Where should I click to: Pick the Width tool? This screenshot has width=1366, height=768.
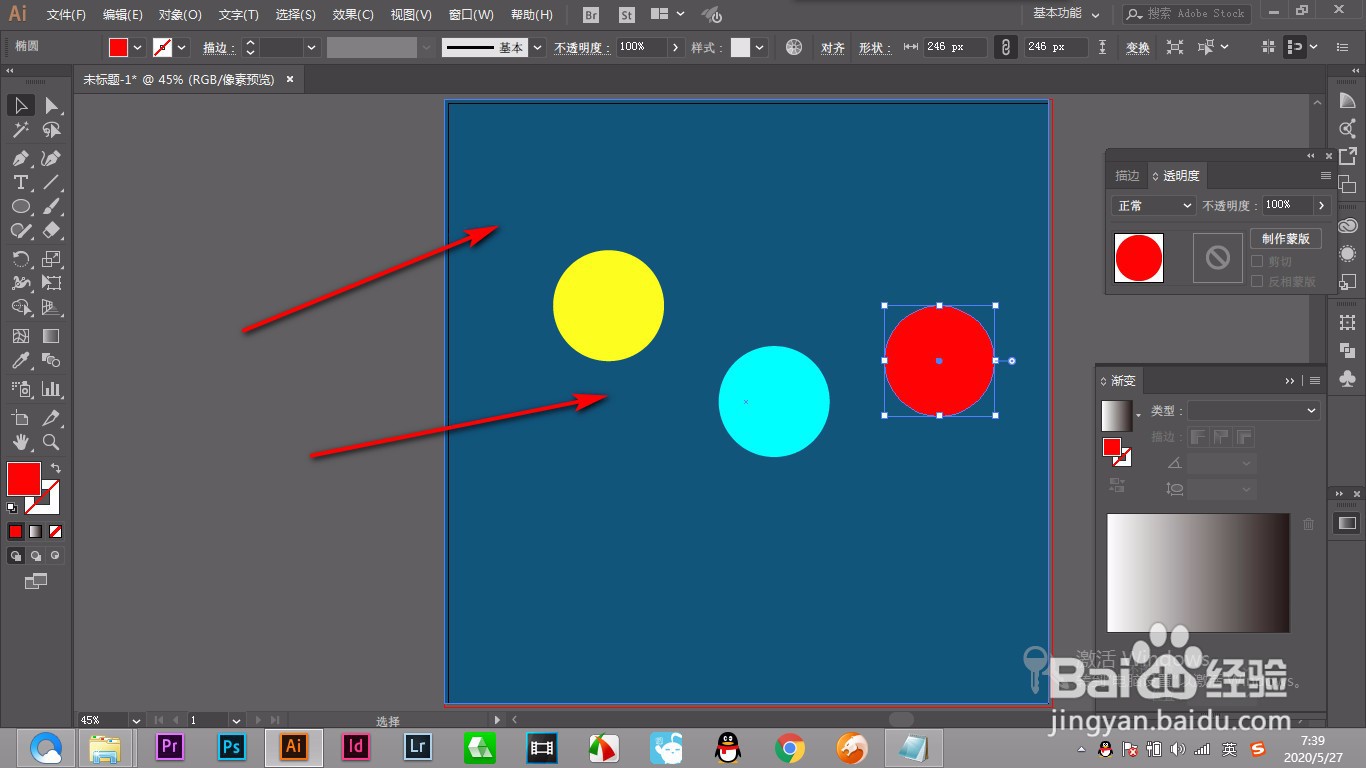21,282
